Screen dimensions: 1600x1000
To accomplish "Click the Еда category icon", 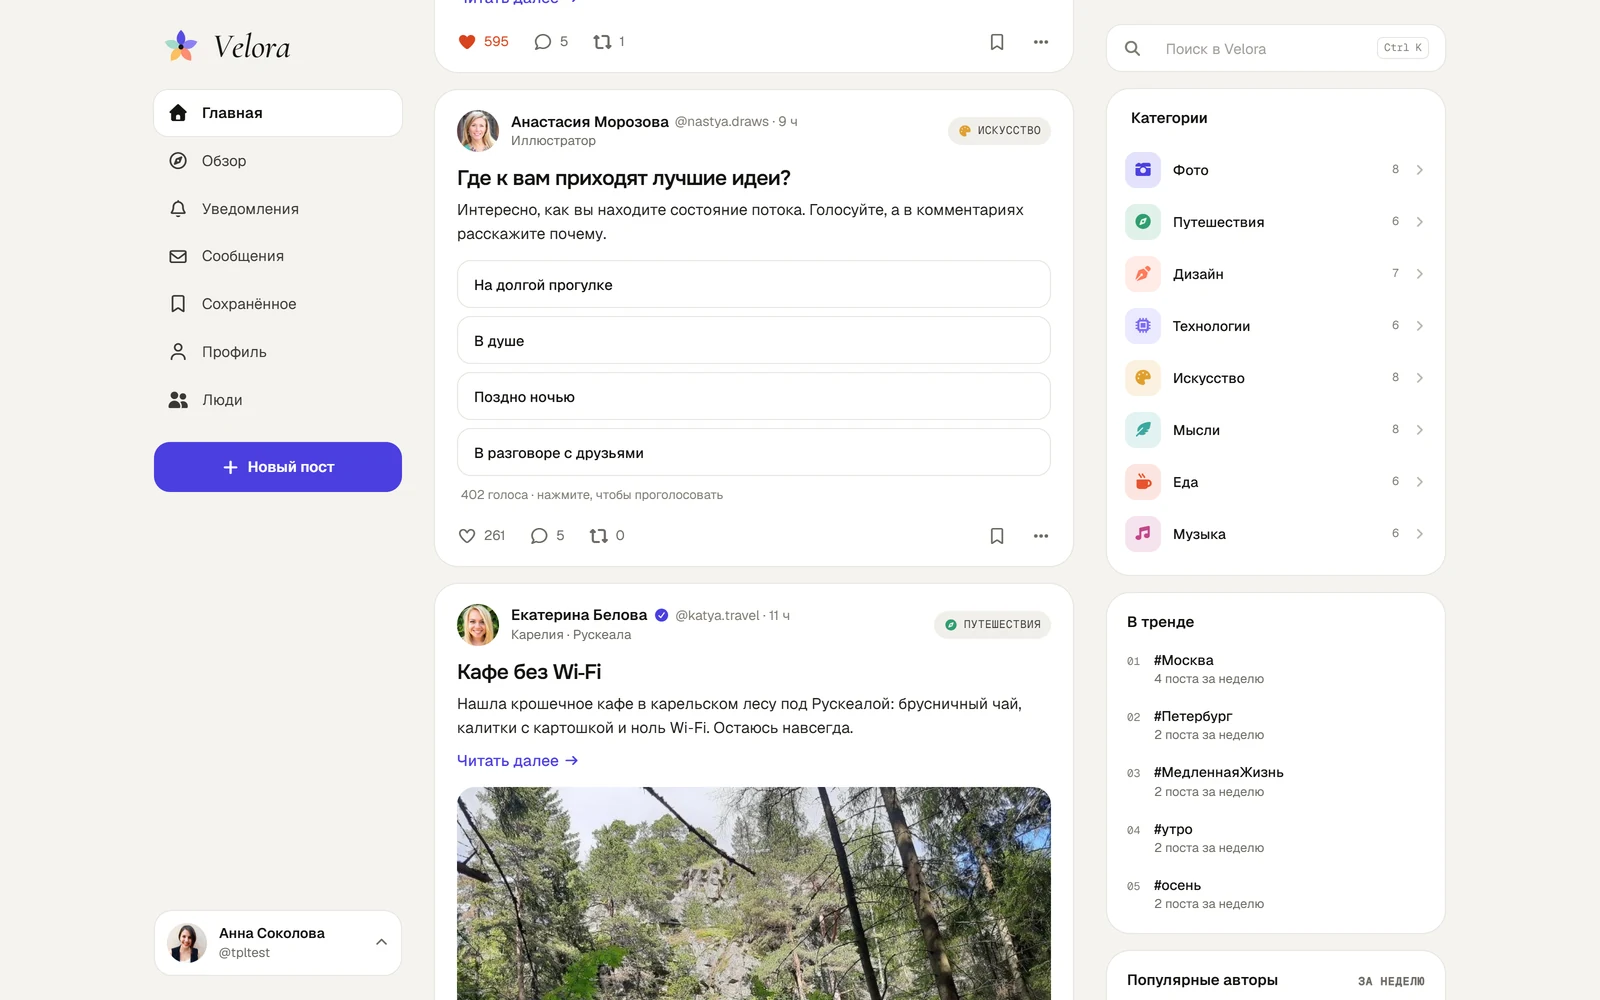I will coord(1143,482).
